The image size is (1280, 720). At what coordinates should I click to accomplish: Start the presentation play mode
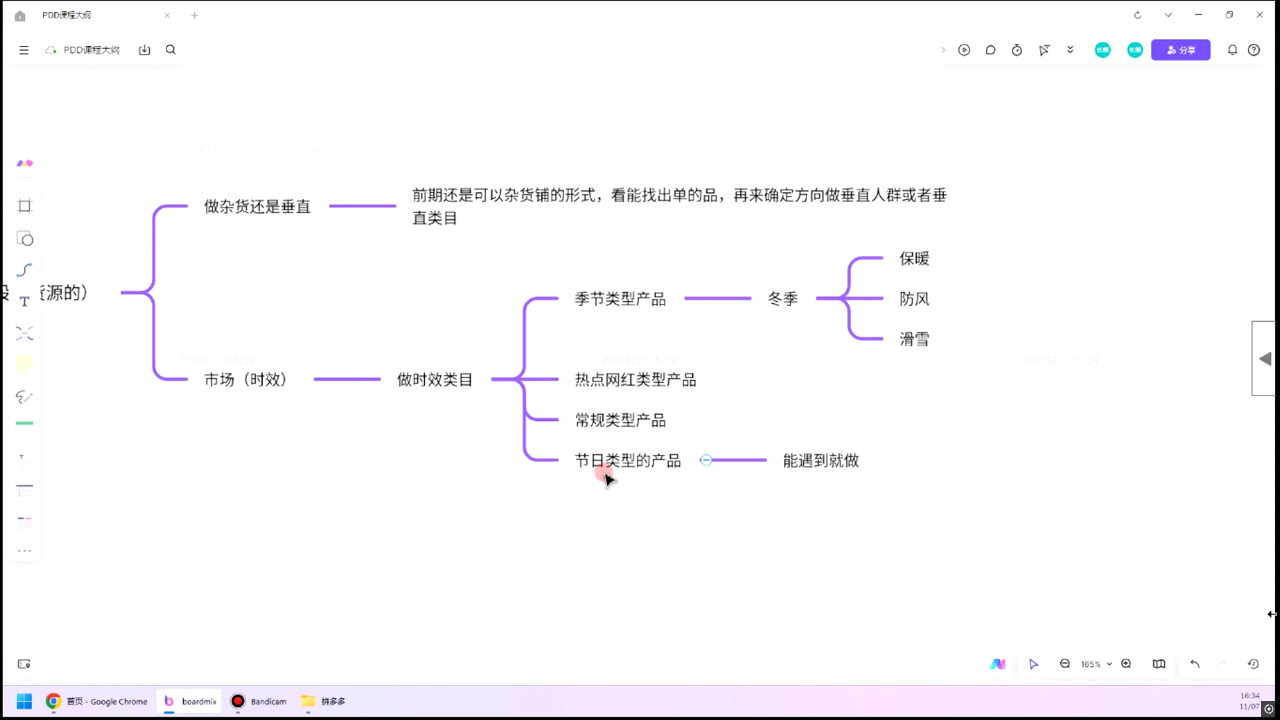964,50
